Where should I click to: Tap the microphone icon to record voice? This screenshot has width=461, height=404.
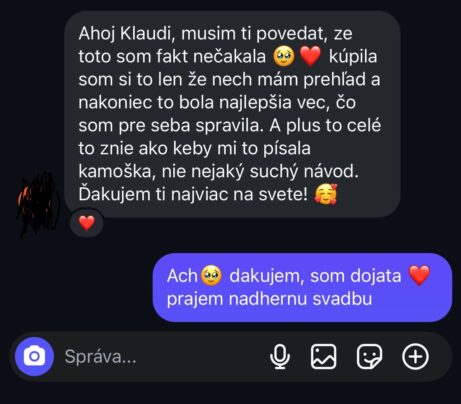point(280,357)
